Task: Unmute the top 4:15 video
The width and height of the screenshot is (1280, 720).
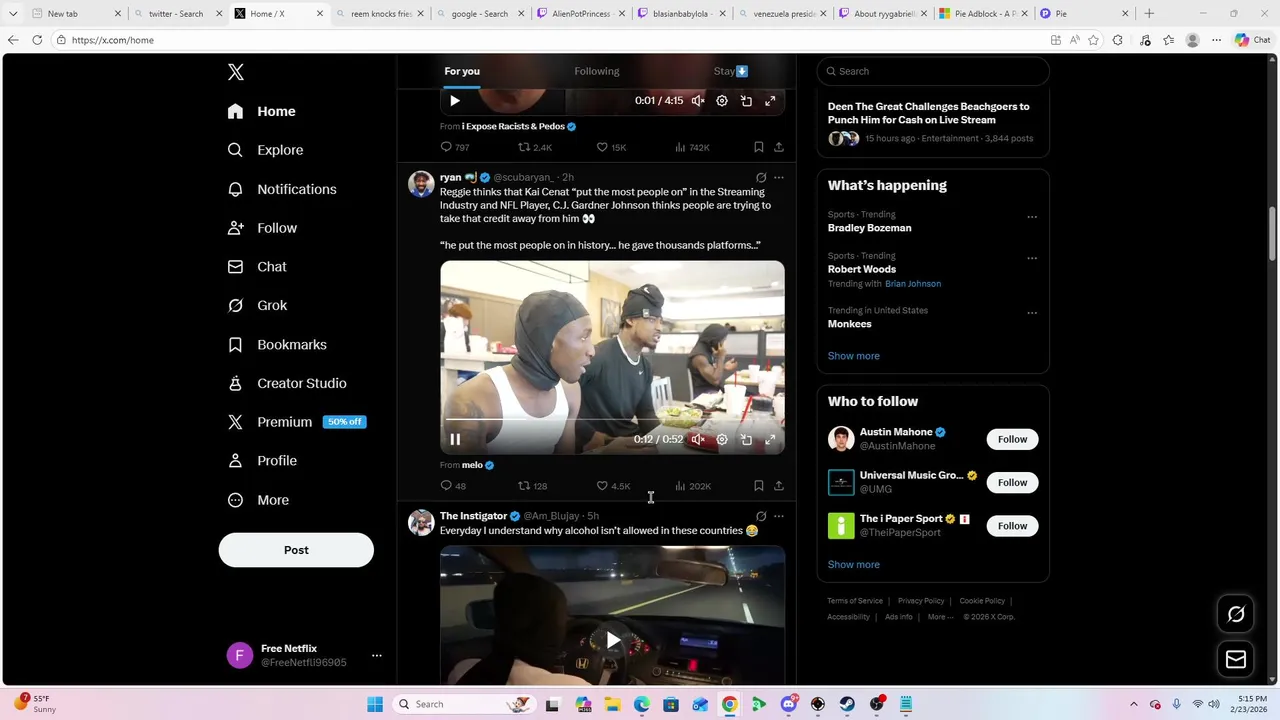Action: click(698, 101)
